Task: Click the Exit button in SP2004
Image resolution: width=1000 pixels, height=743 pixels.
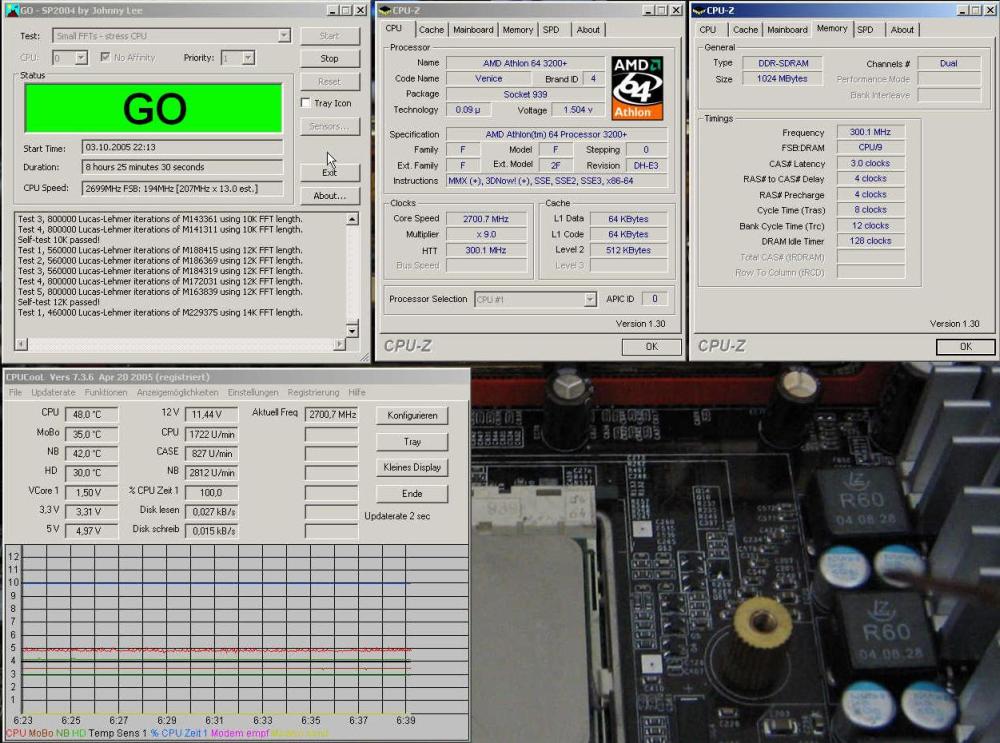Action: point(330,172)
